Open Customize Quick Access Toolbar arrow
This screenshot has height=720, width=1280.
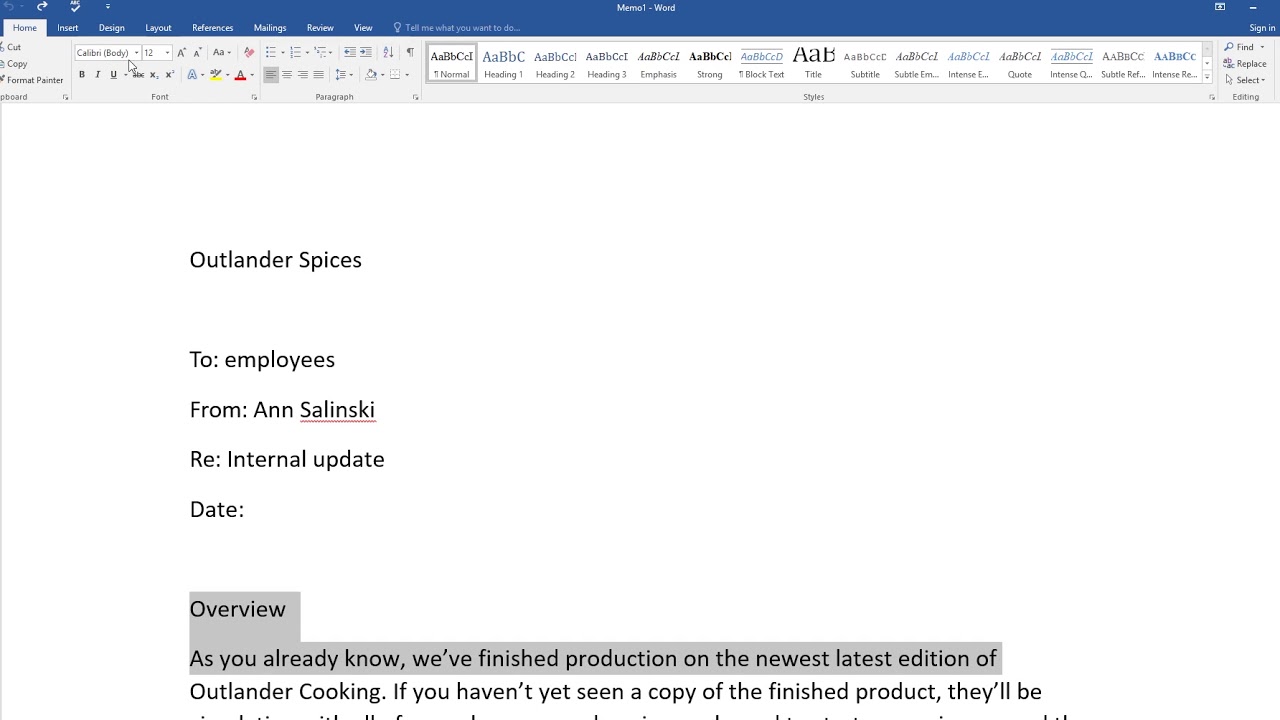107,7
